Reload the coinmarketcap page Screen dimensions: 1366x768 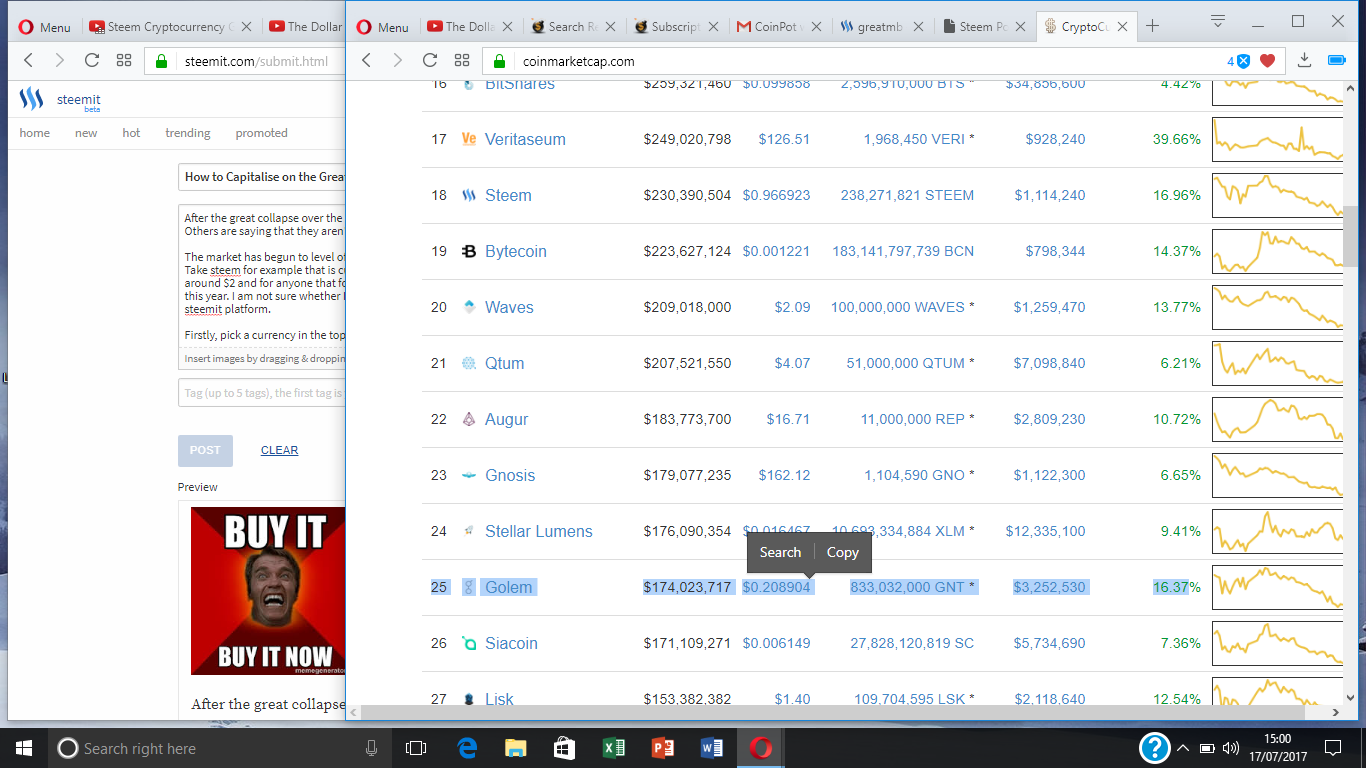[430, 61]
